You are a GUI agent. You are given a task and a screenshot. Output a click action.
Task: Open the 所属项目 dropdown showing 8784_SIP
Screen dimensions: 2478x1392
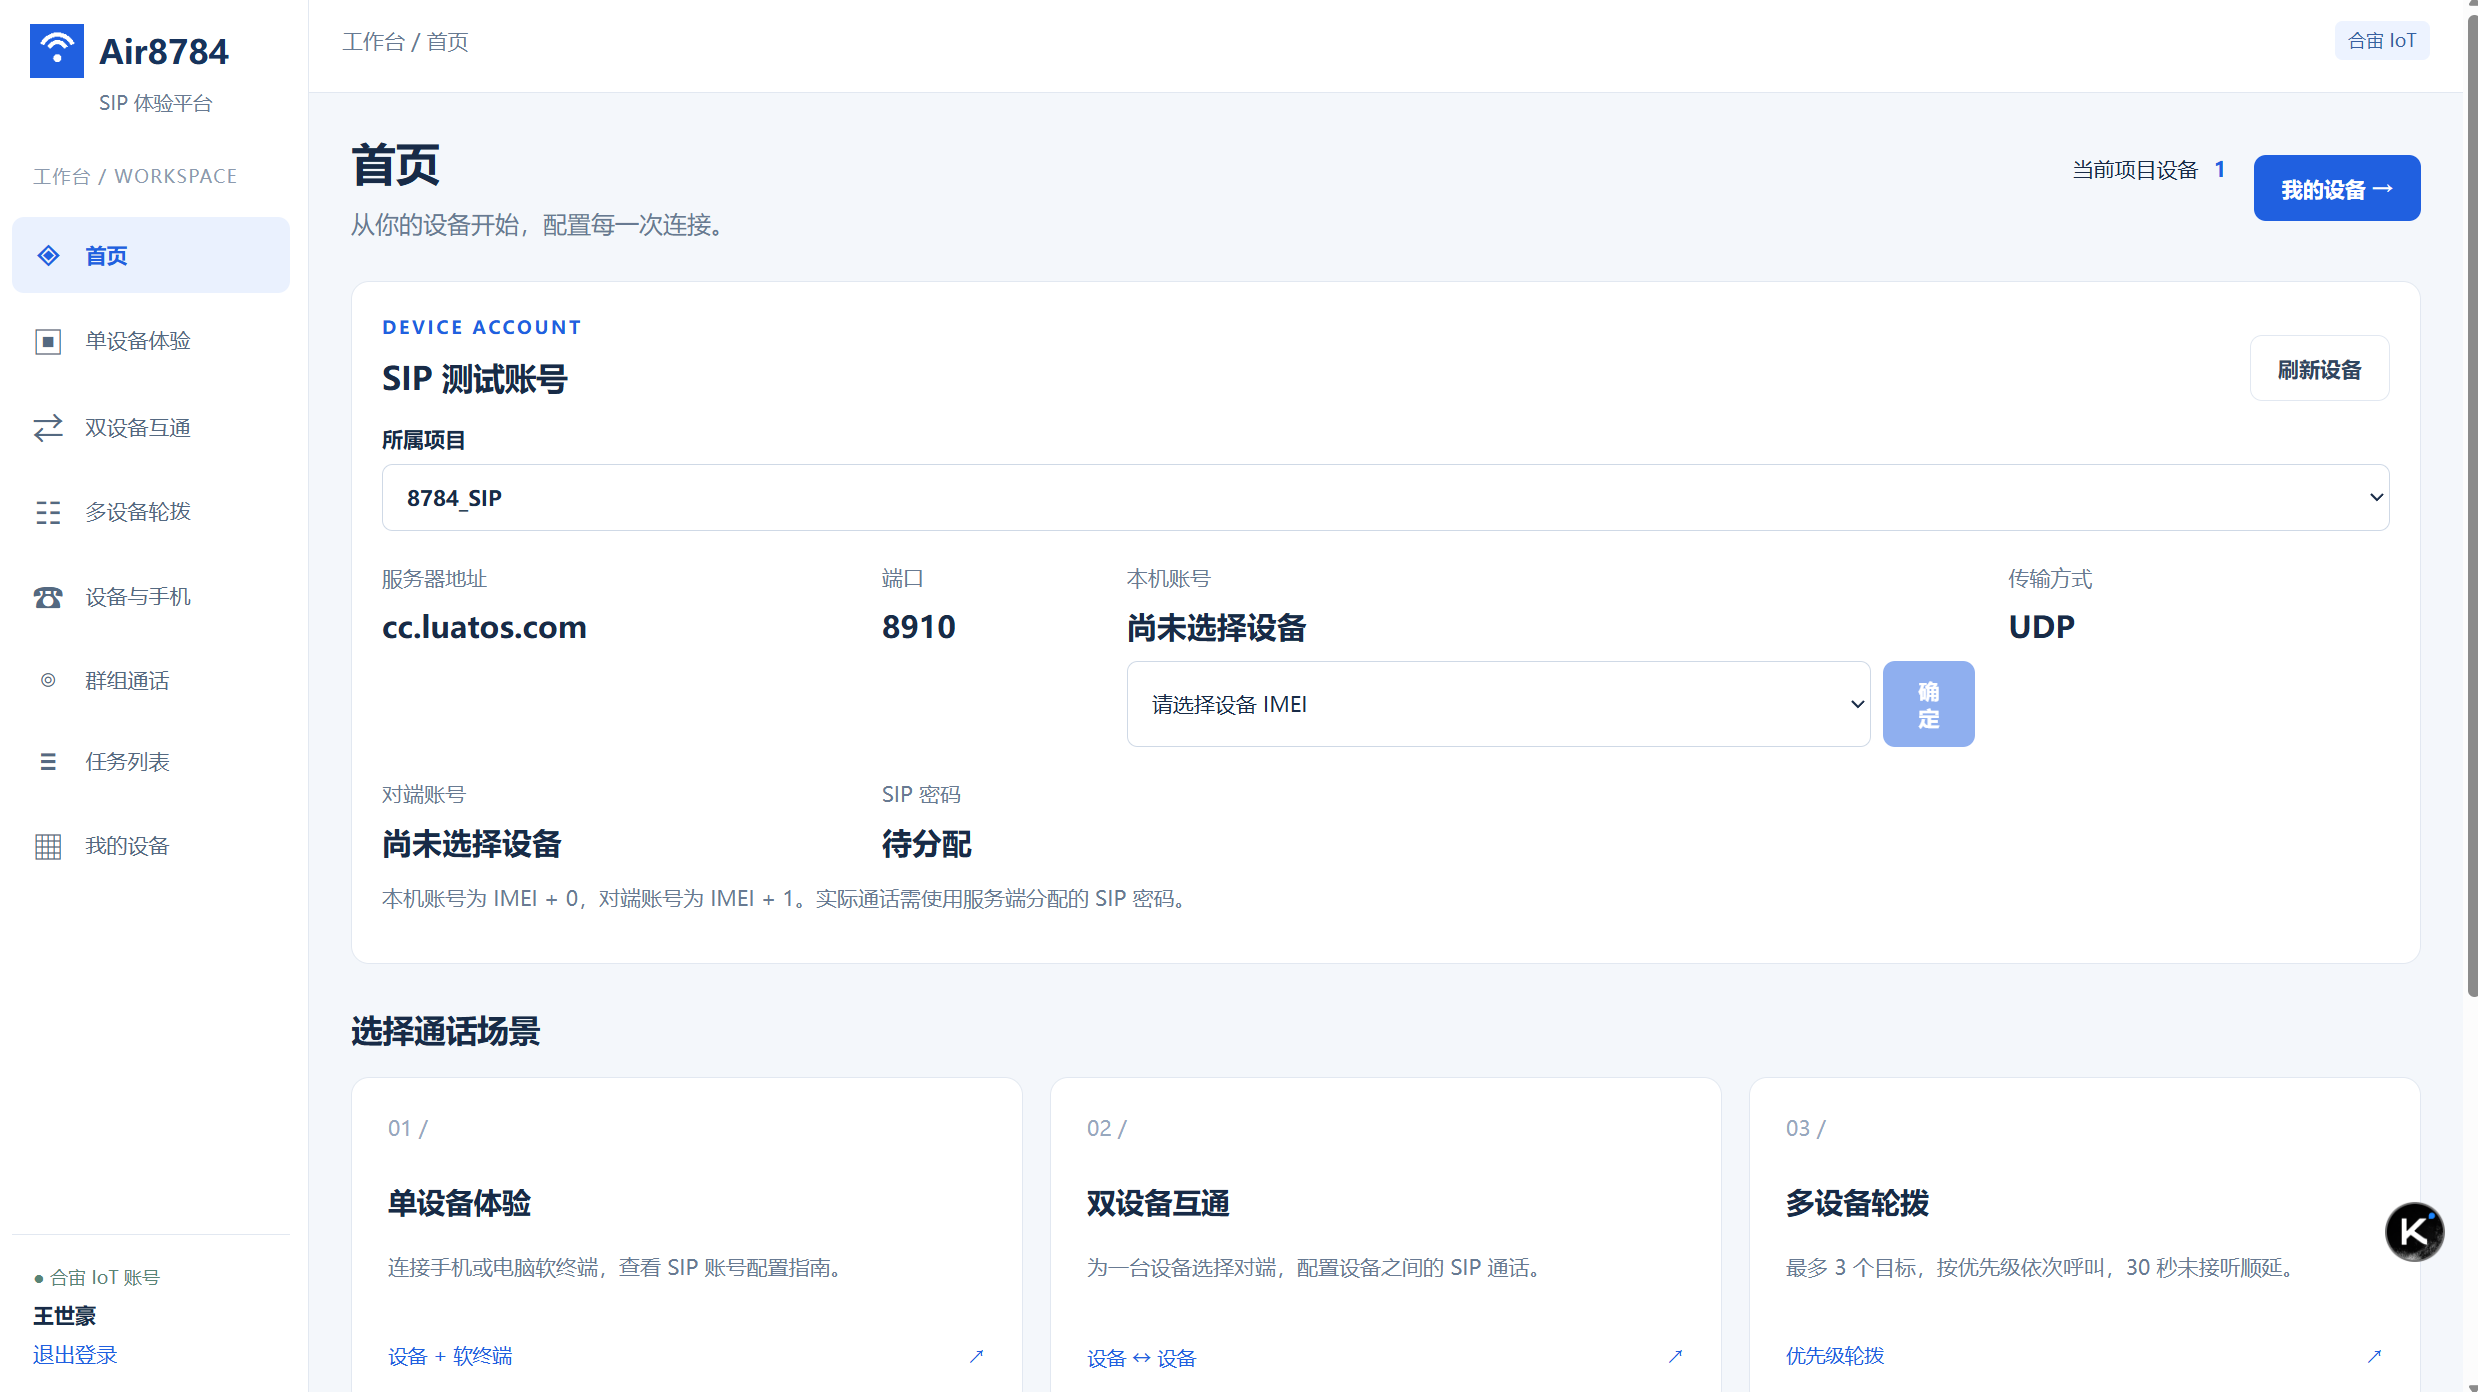point(1385,497)
